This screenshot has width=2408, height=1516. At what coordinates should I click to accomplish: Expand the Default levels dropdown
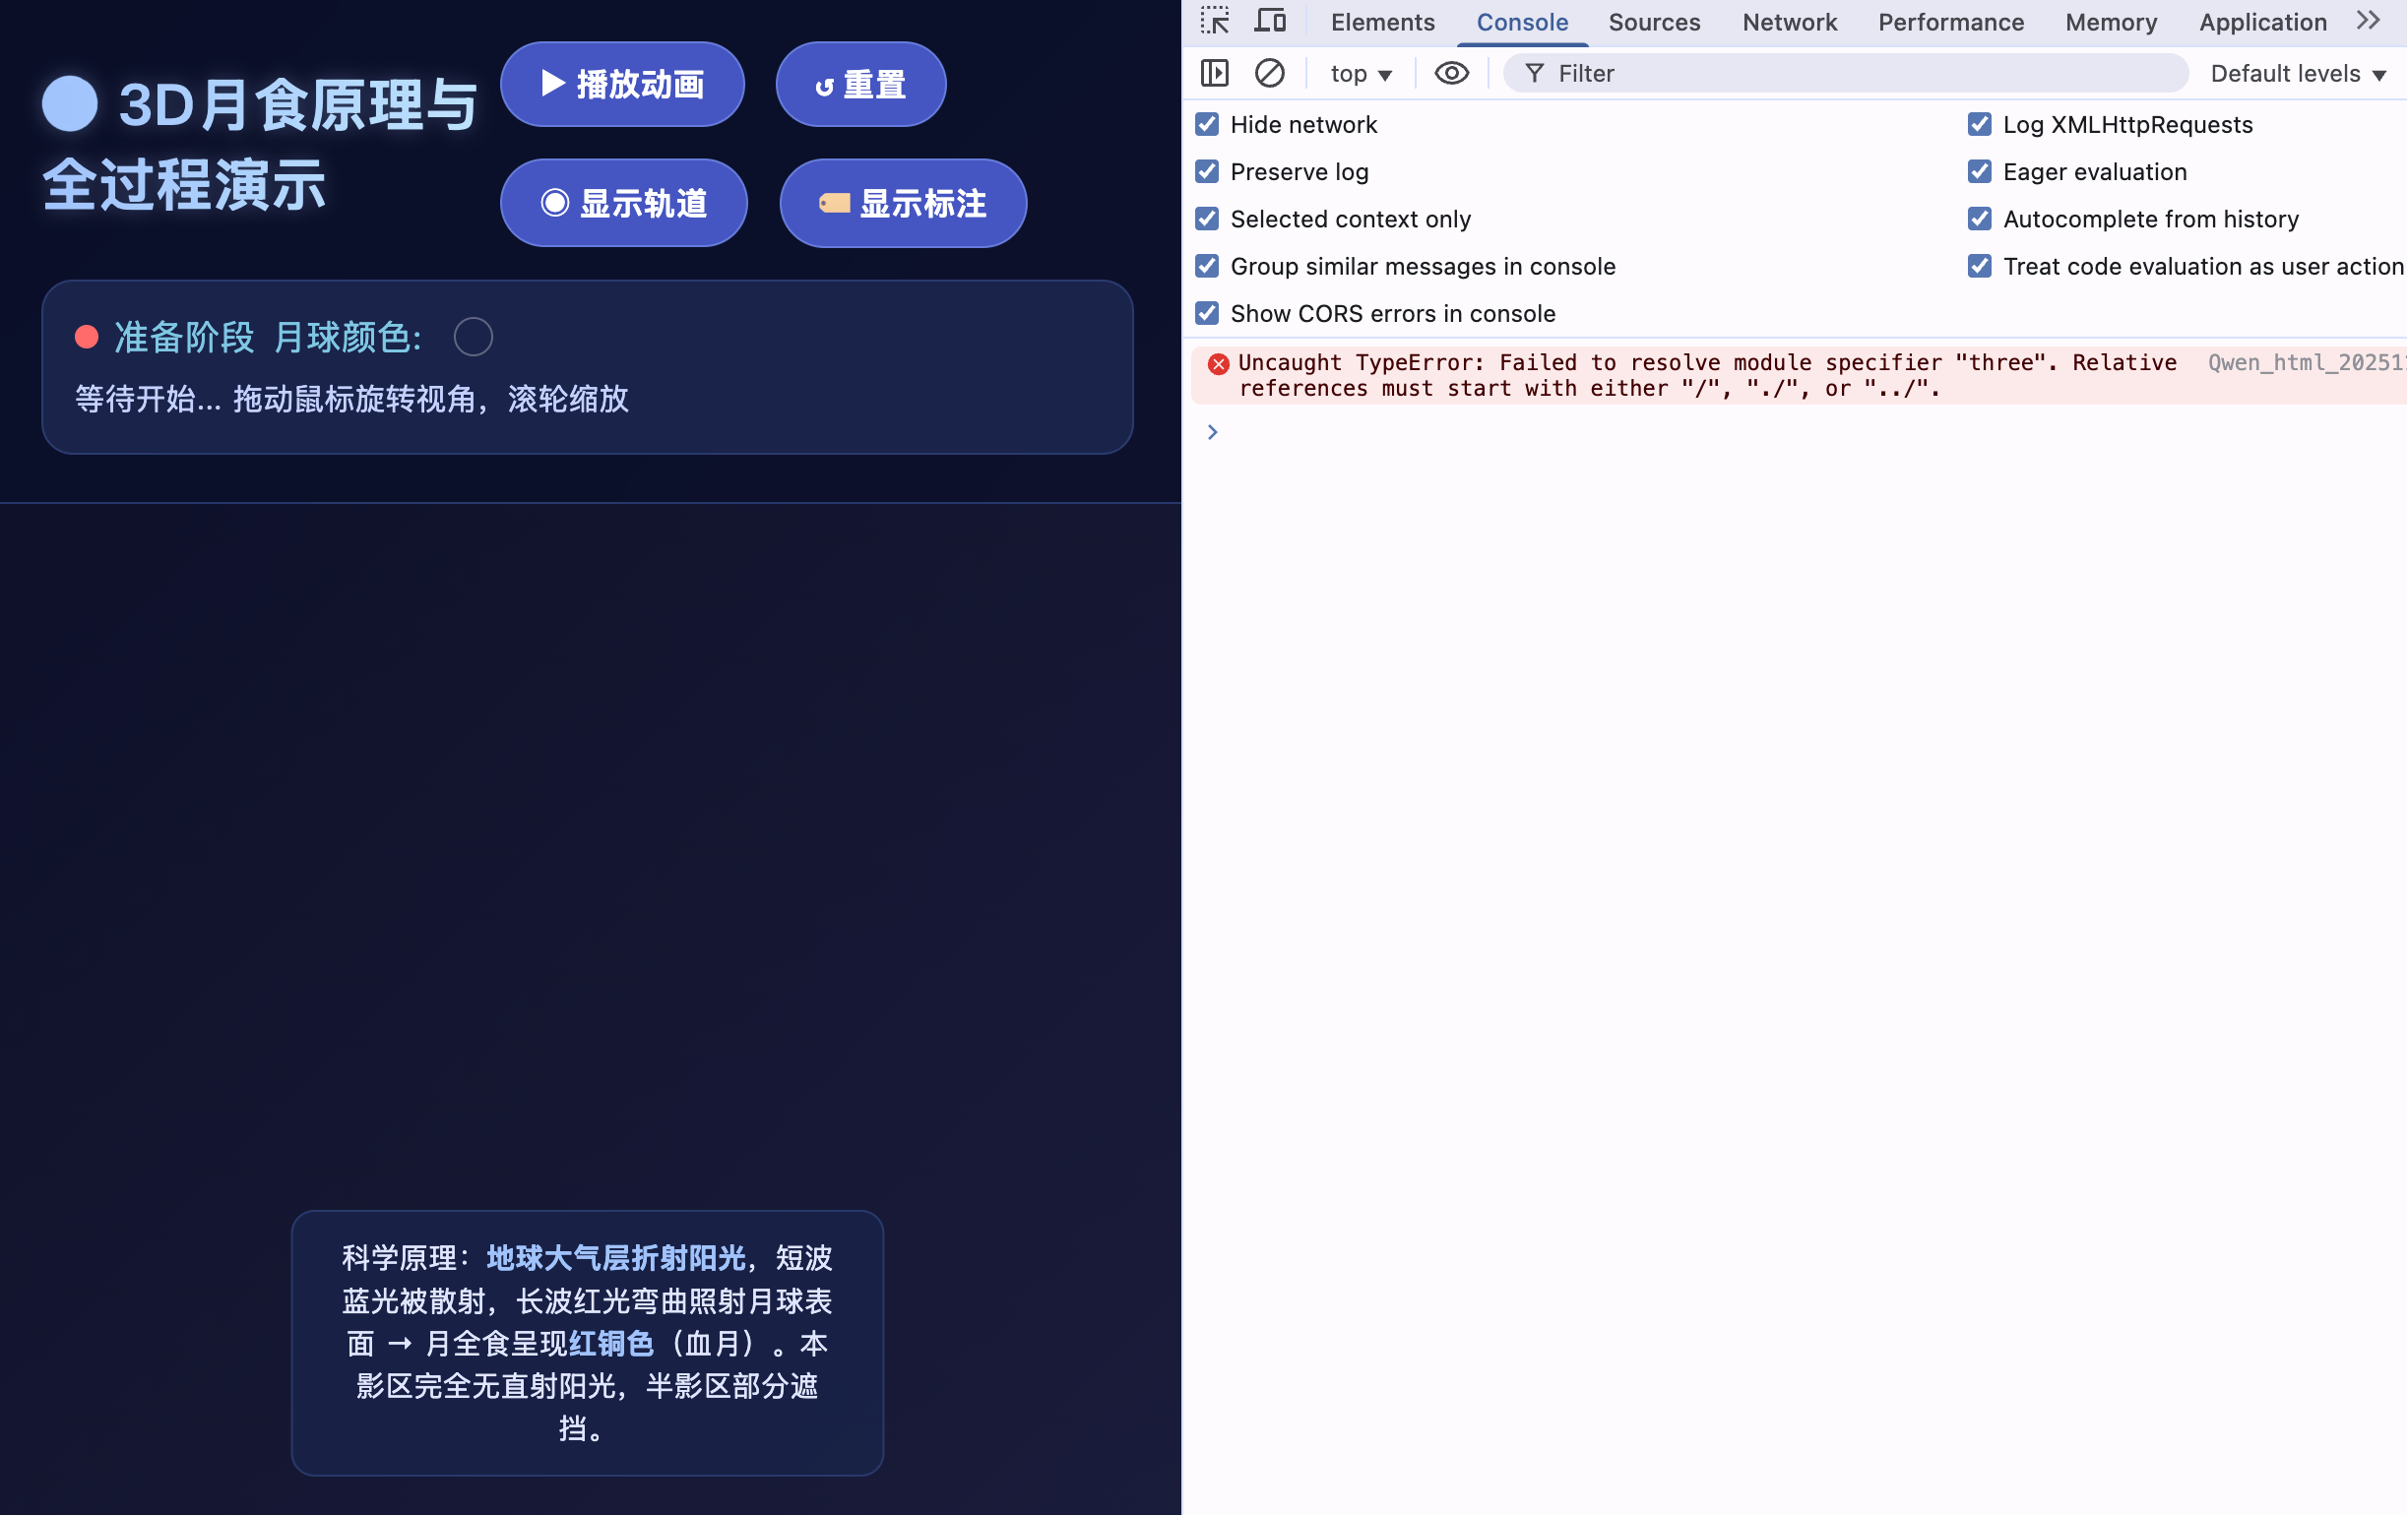[x=2298, y=74]
